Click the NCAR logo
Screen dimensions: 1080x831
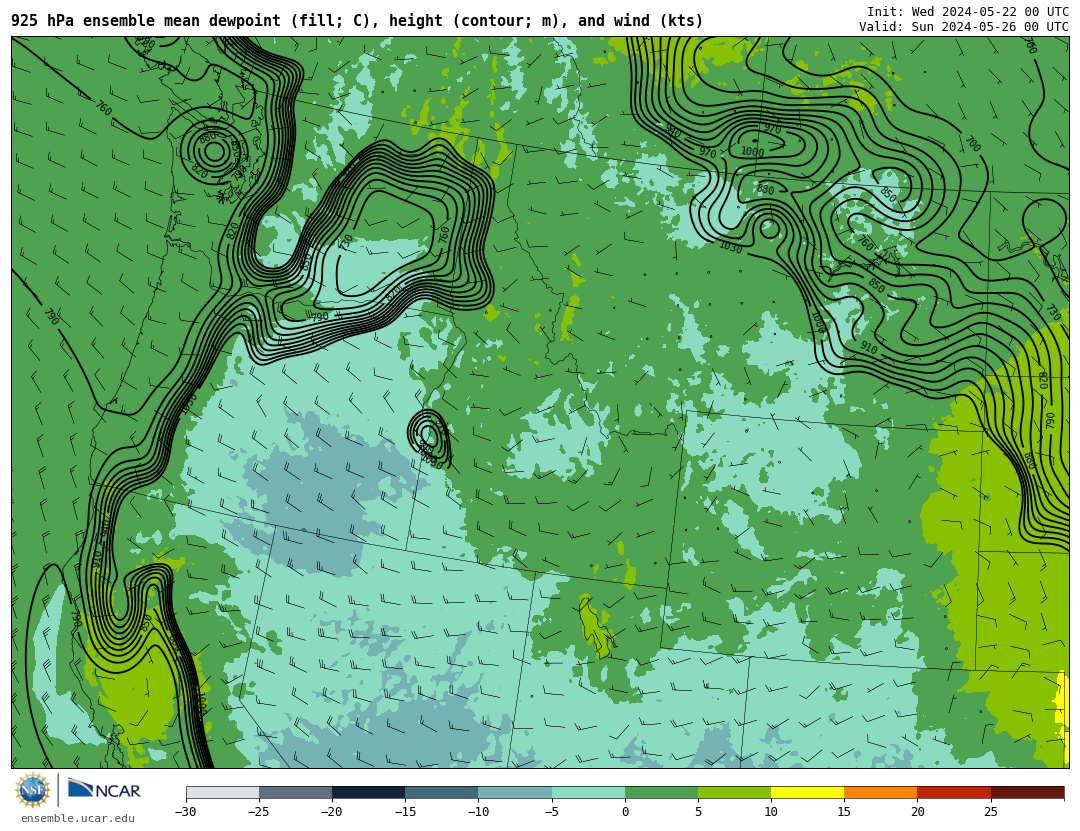[x=105, y=789]
